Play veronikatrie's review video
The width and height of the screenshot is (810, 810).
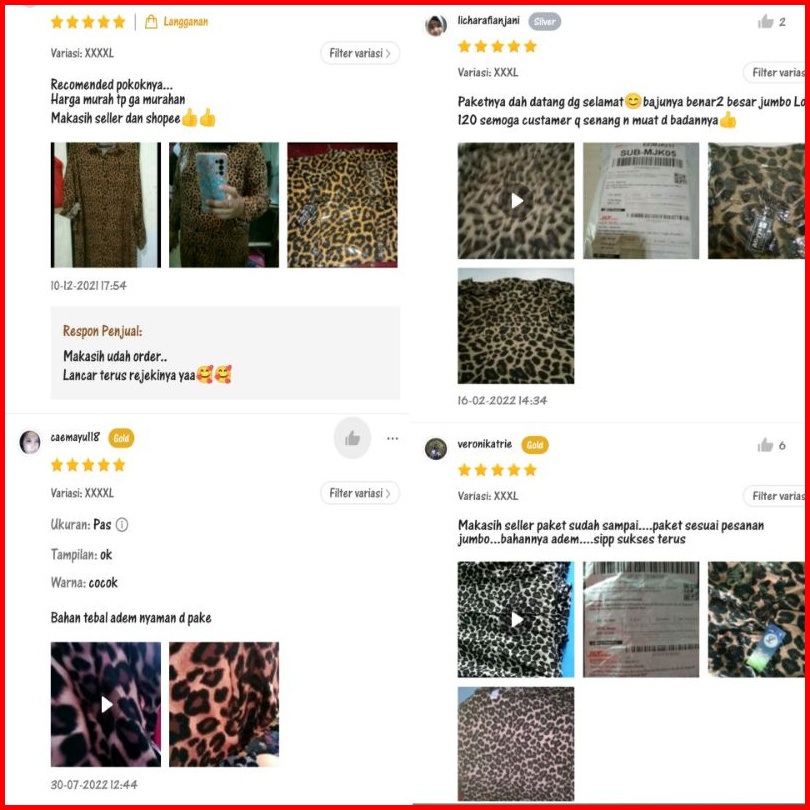tap(516, 619)
